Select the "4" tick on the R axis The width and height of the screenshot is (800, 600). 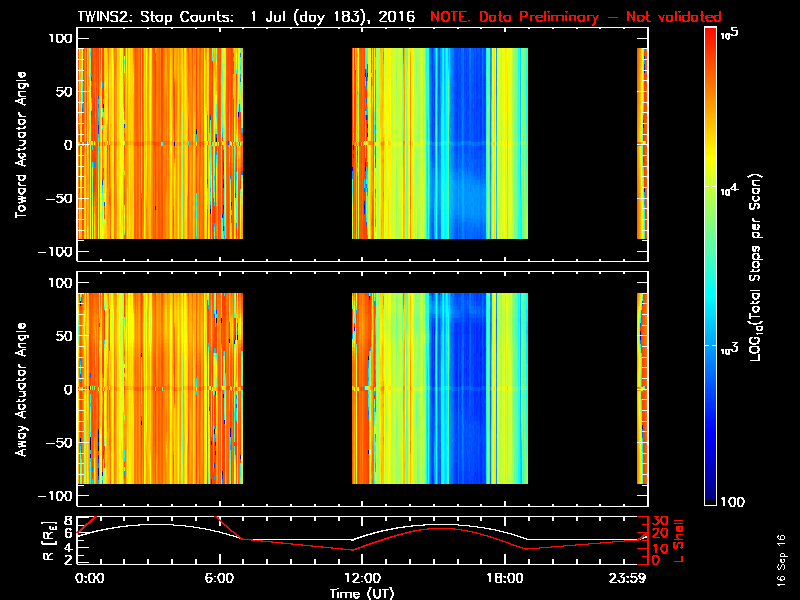click(x=66, y=547)
